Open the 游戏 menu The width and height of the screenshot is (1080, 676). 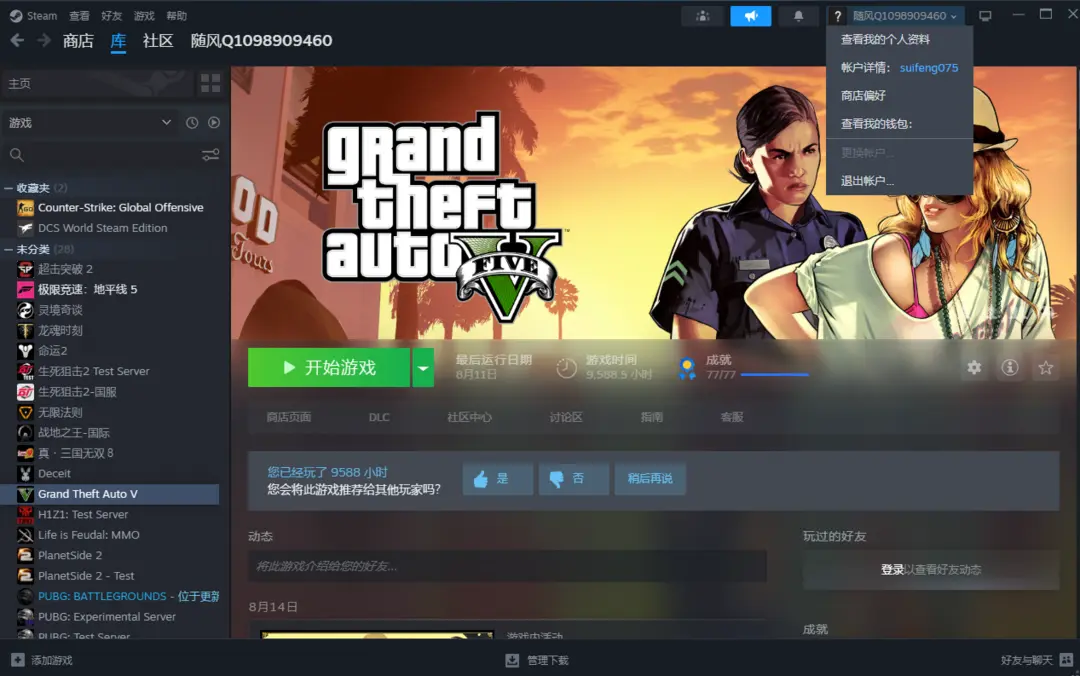click(x=144, y=16)
